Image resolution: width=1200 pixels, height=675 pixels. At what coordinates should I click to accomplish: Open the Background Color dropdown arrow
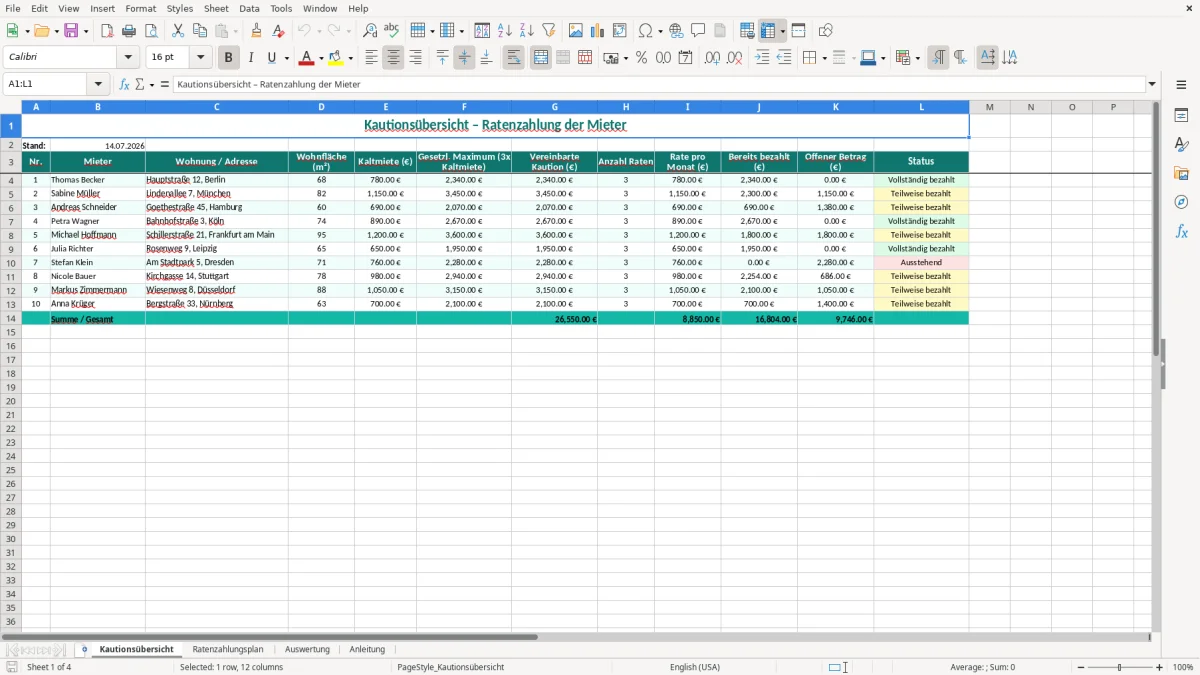(350, 58)
